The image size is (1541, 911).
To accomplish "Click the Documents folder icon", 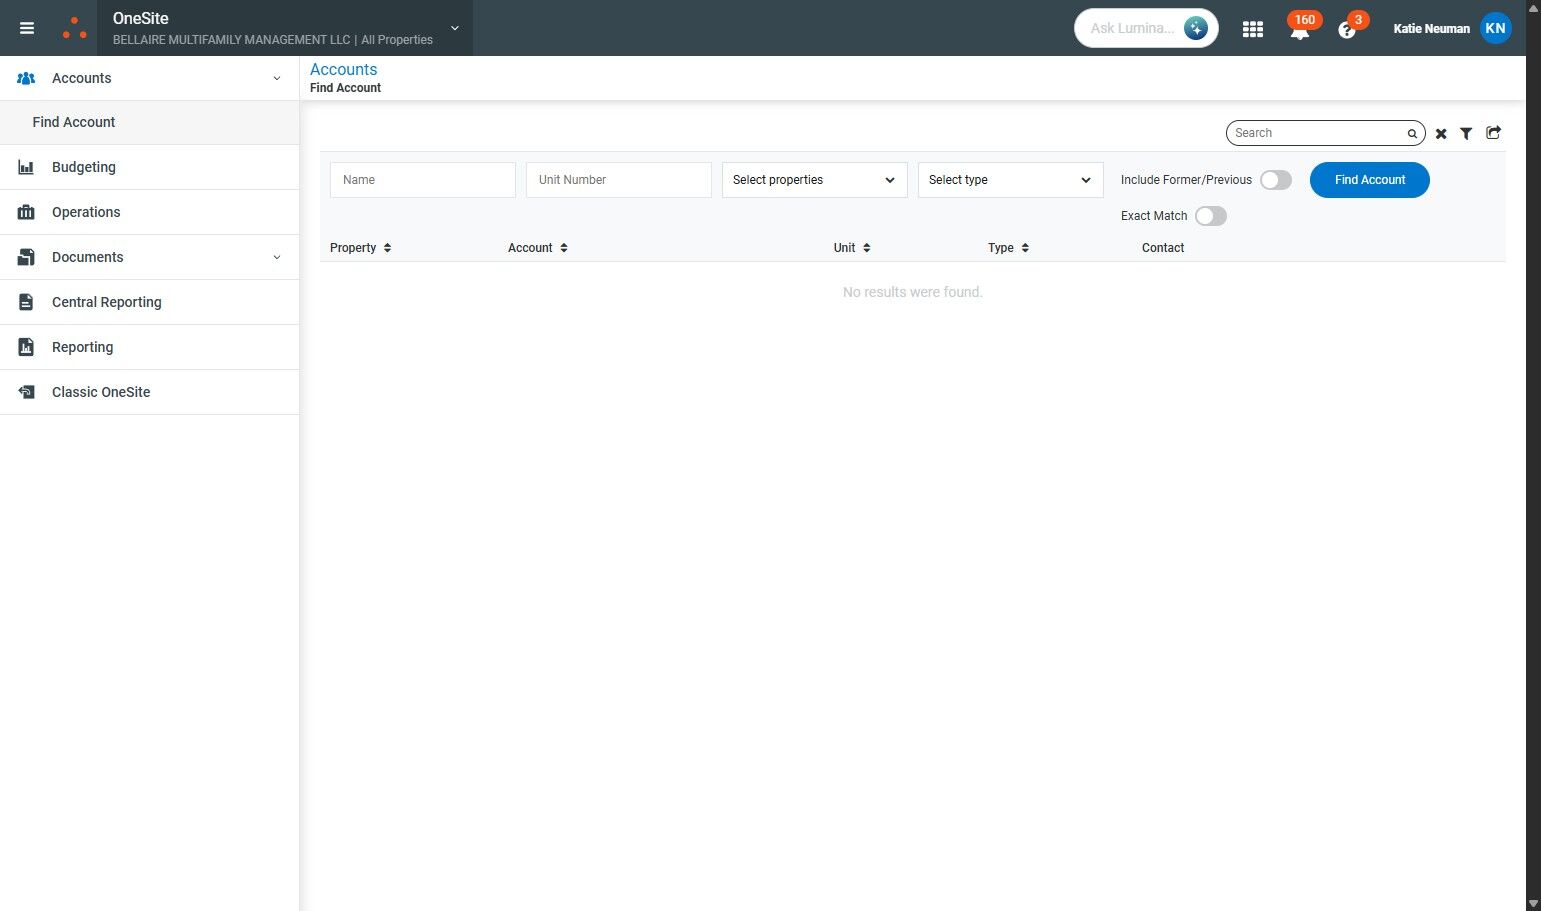I will click(27, 257).
